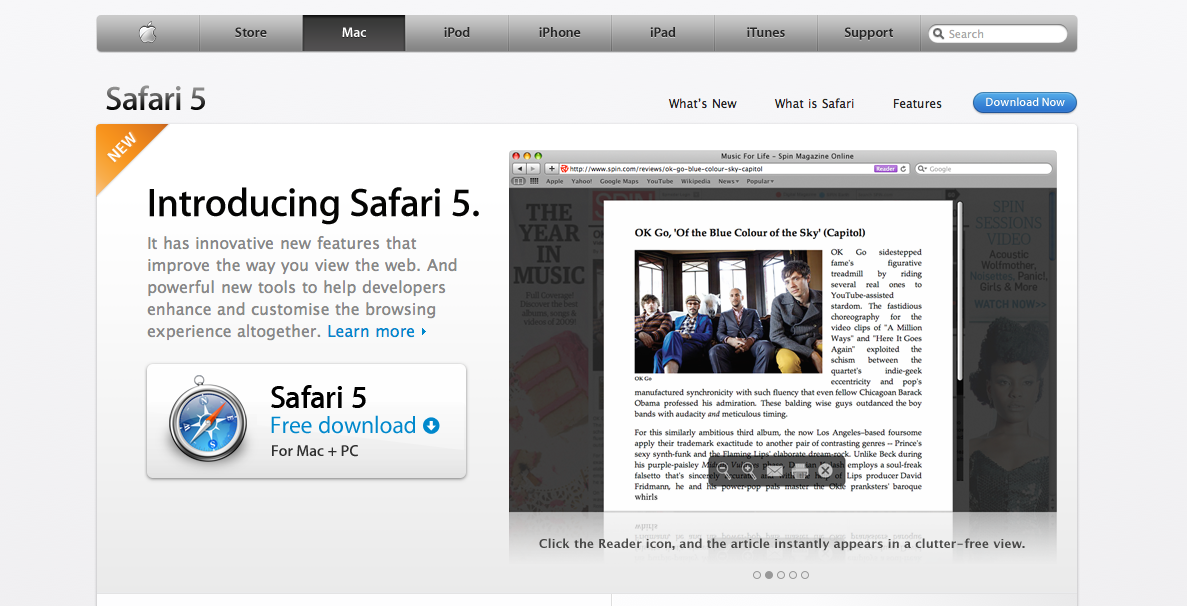Click the Apple logo in the navigation bar
The height and width of the screenshot is (606, 1187).
[148, 33]
